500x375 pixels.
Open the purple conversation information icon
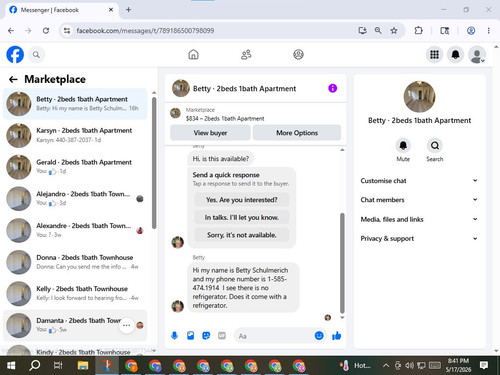click(x=332, y=88)
